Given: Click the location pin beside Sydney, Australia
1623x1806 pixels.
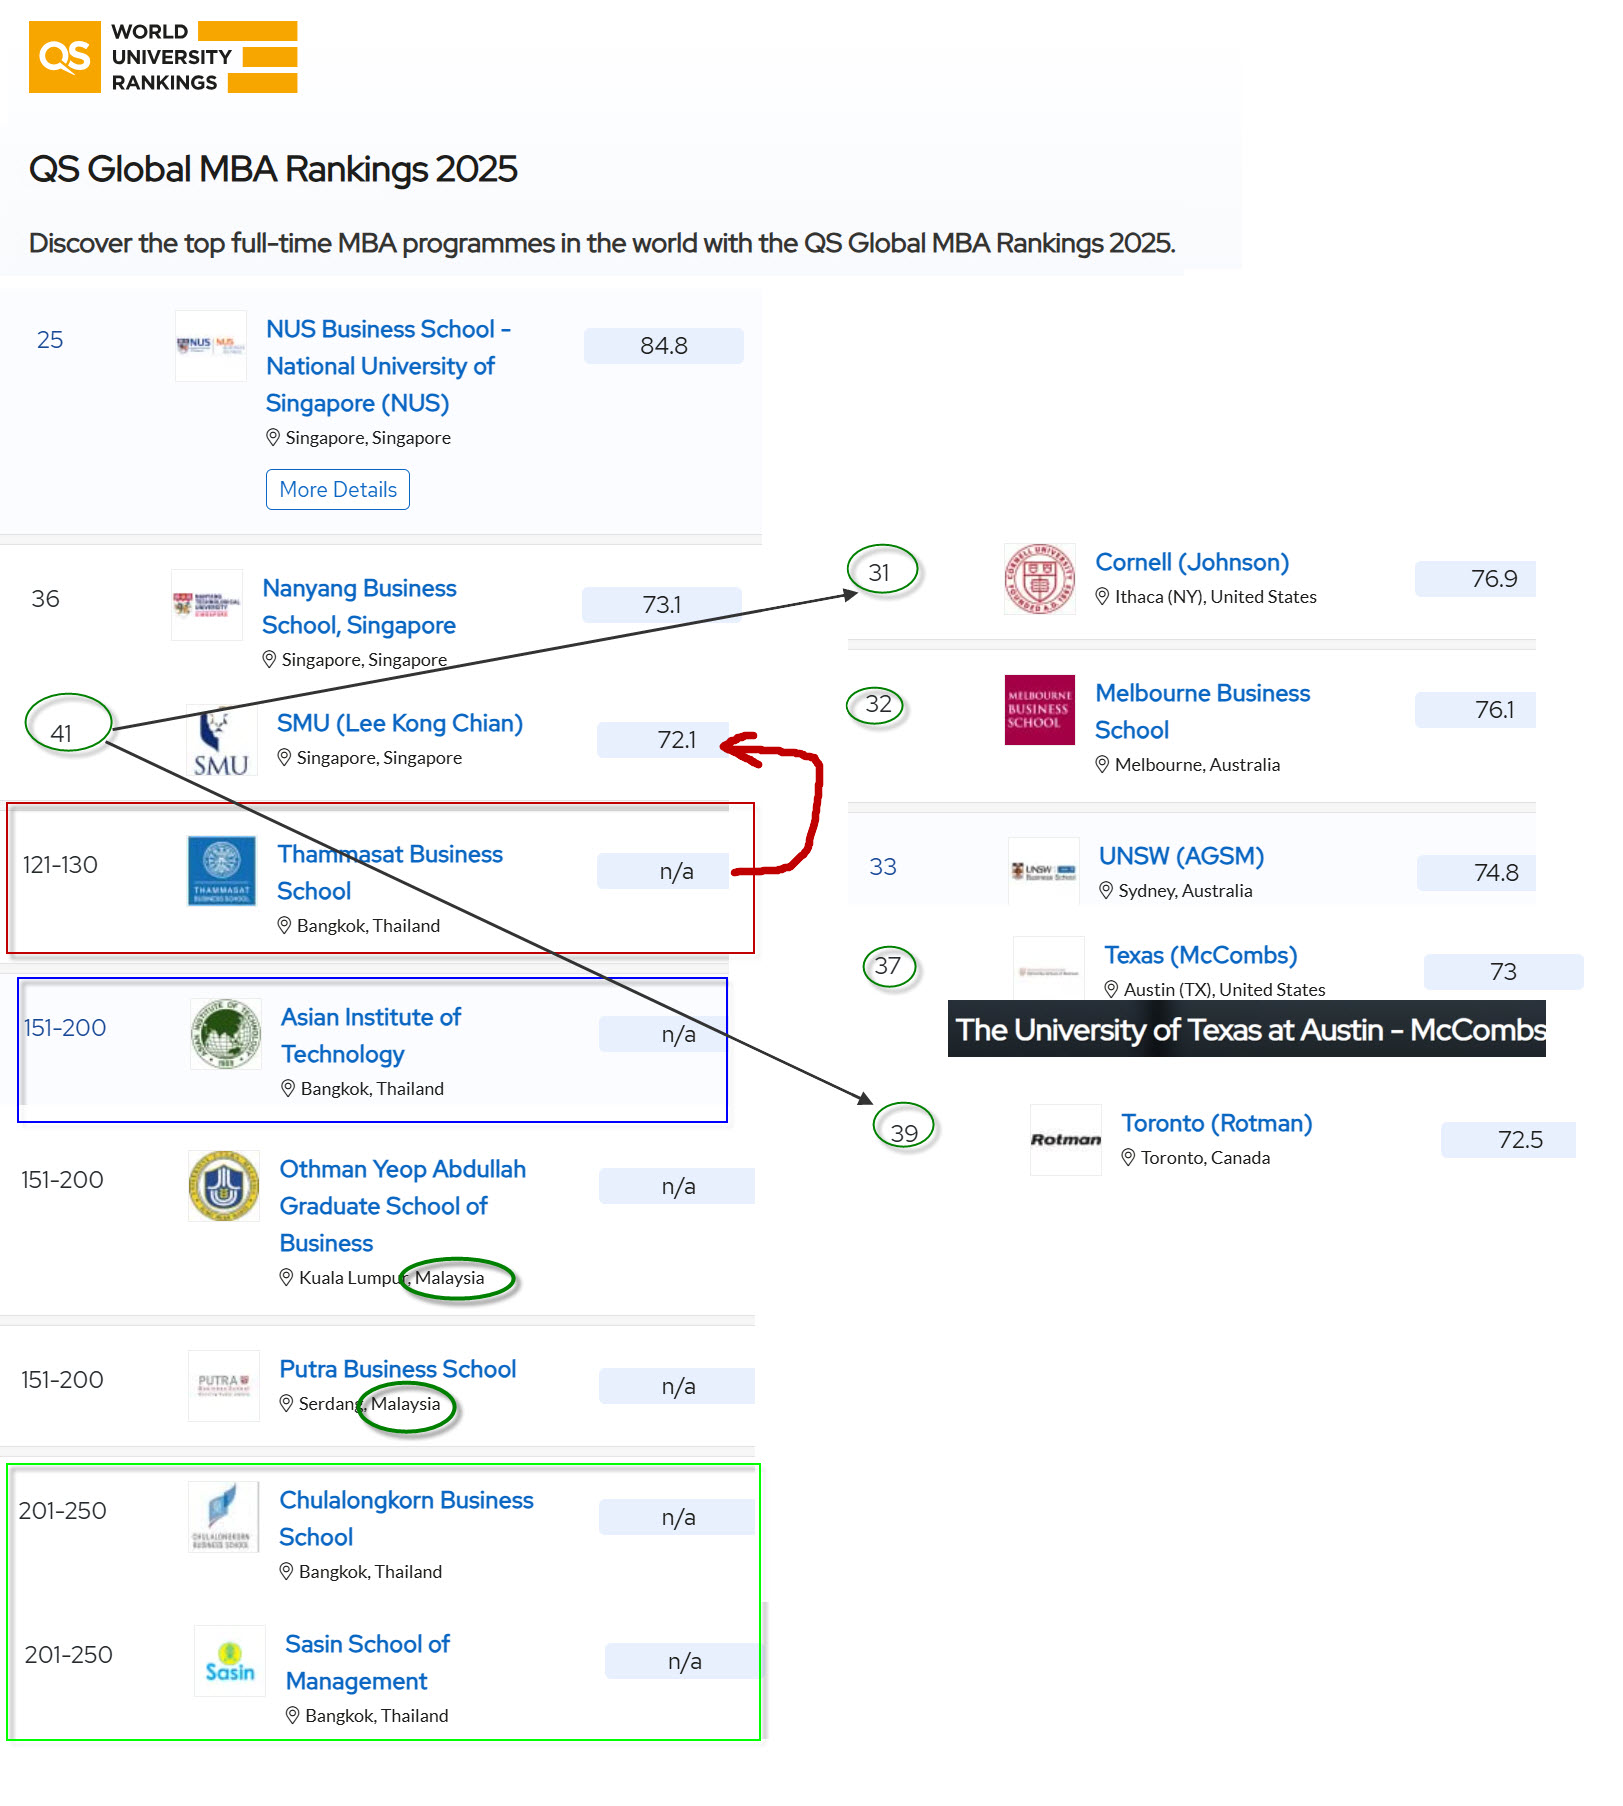Looking at the screenshot, I should (1106, 891).
